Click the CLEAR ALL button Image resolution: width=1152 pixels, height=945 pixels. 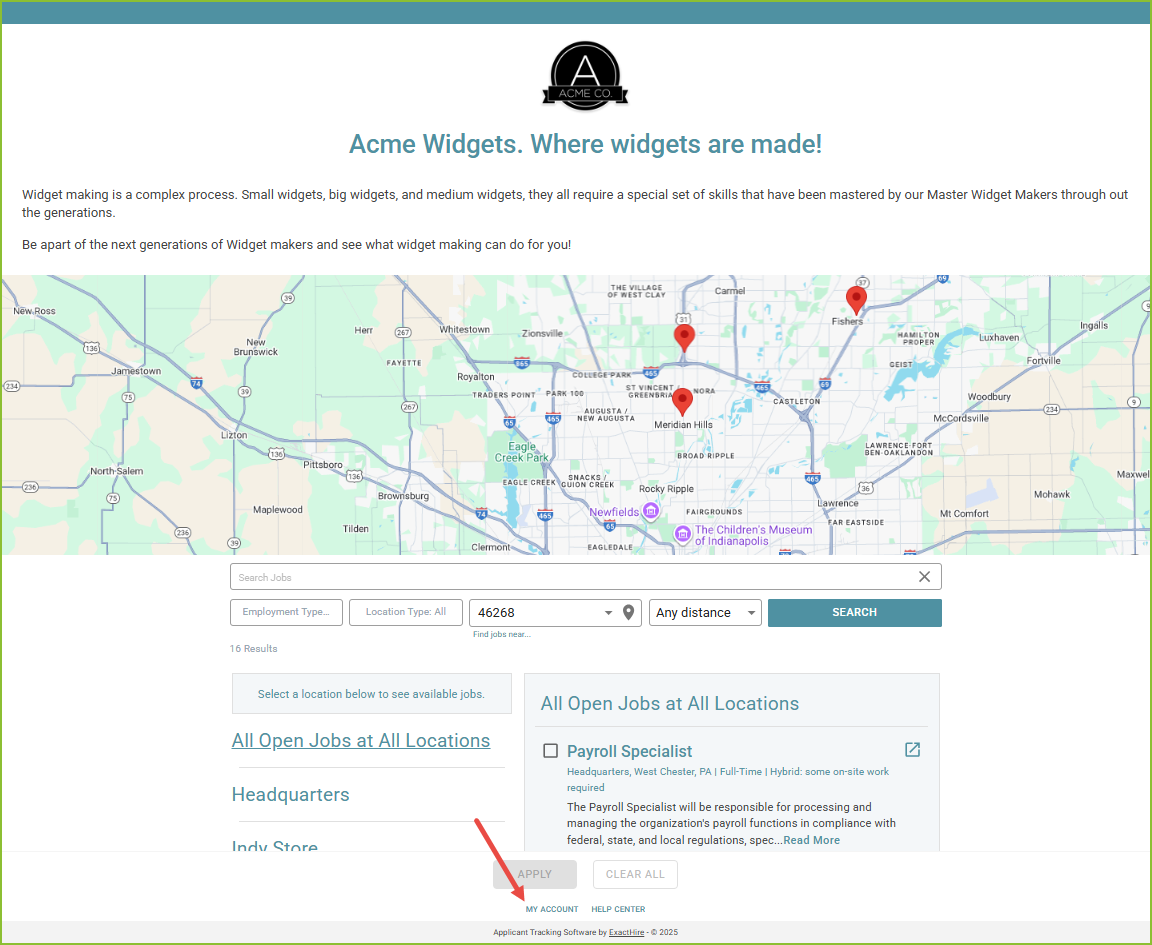tap(635, 874)
